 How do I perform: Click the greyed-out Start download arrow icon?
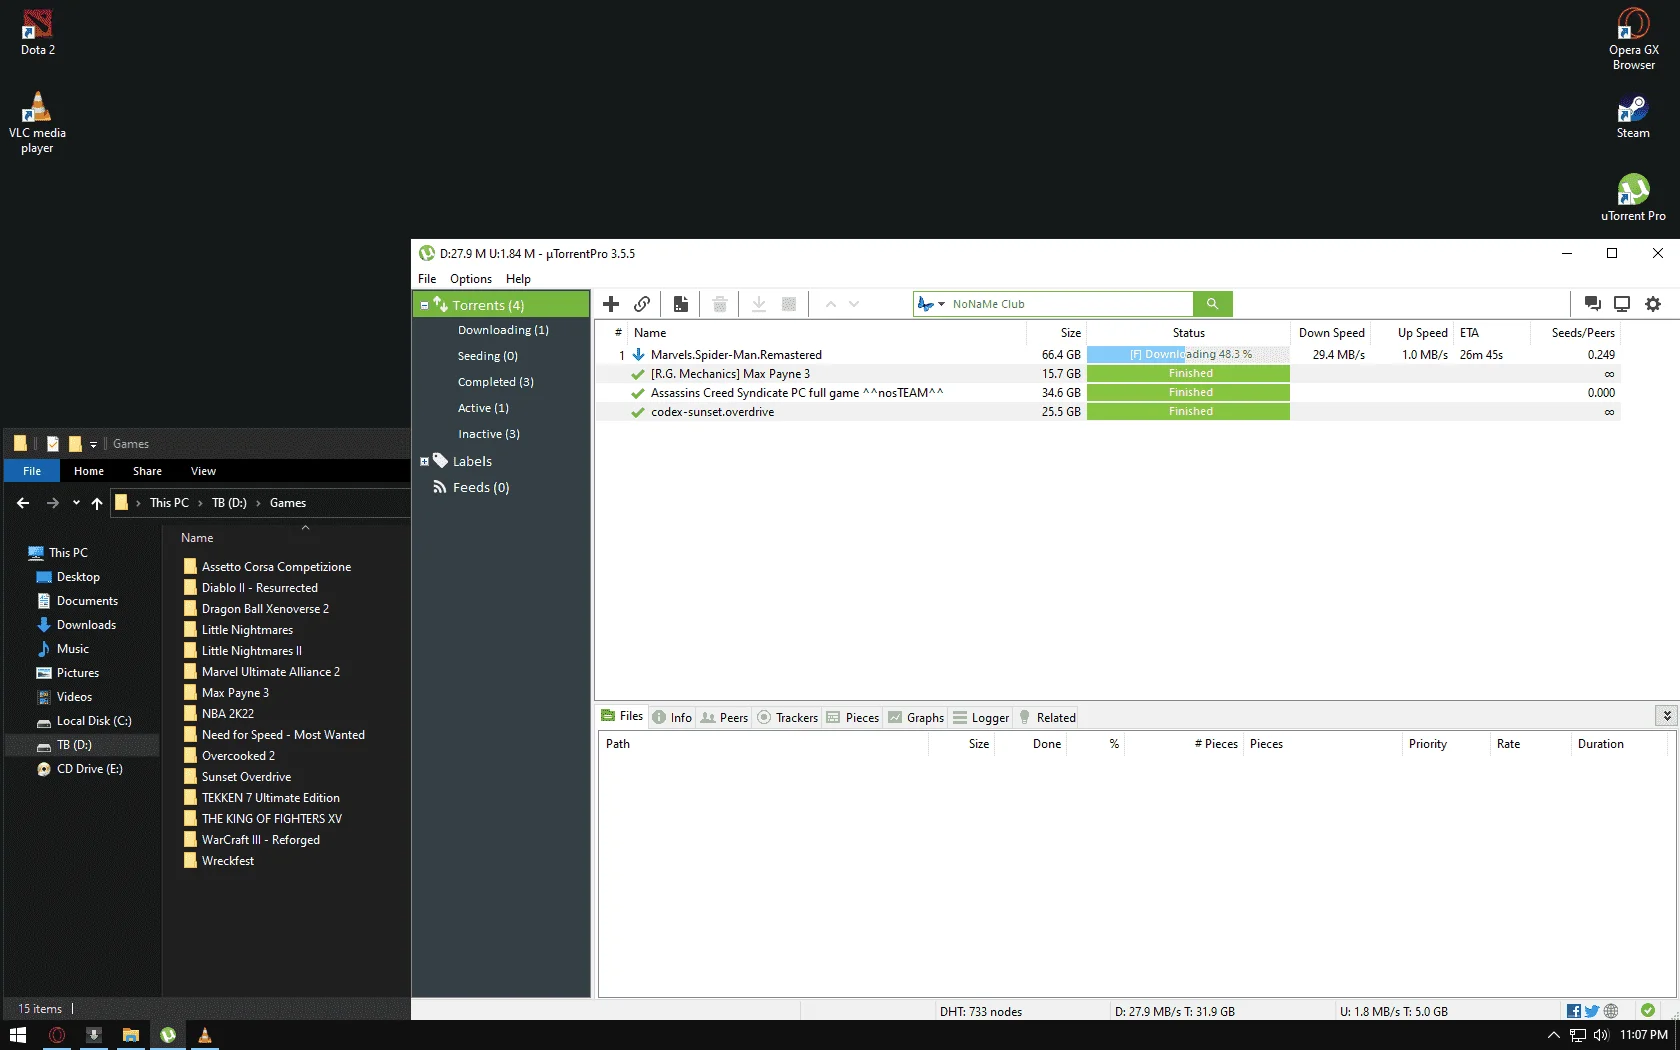coord(759,304)
